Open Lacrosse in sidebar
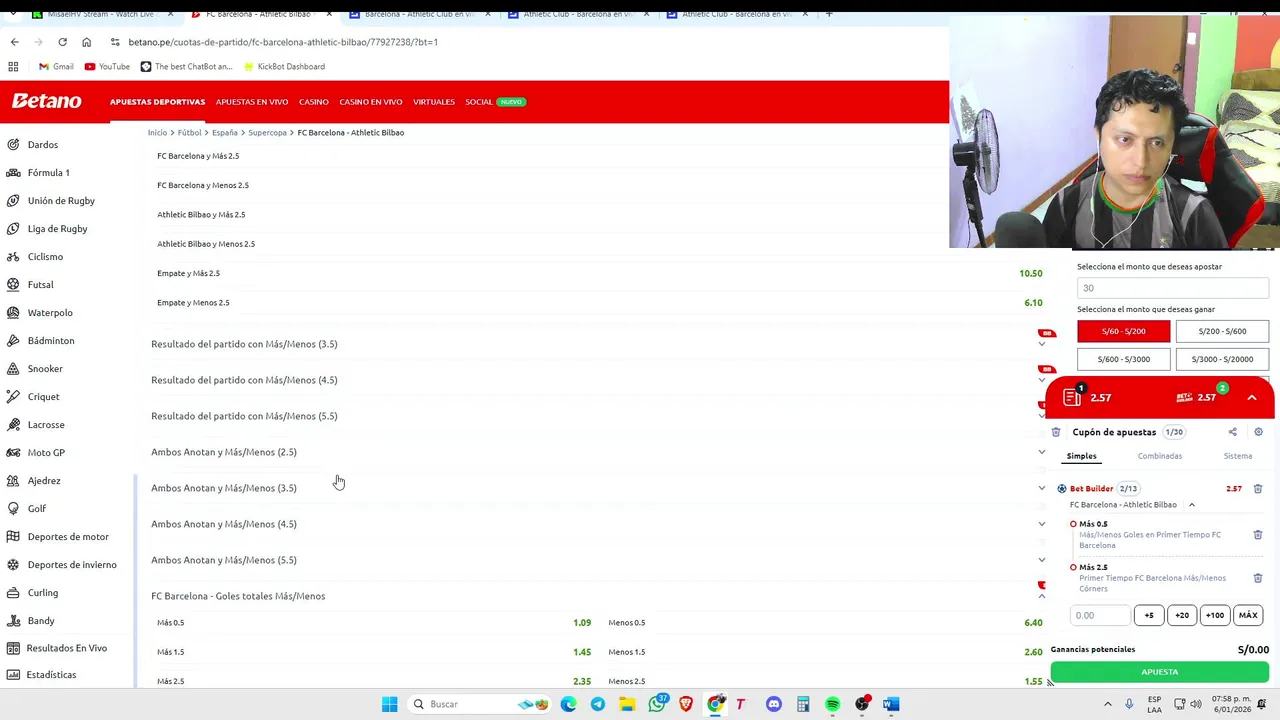Screen dimensions: 1280x720 click(x=46, y=424)
